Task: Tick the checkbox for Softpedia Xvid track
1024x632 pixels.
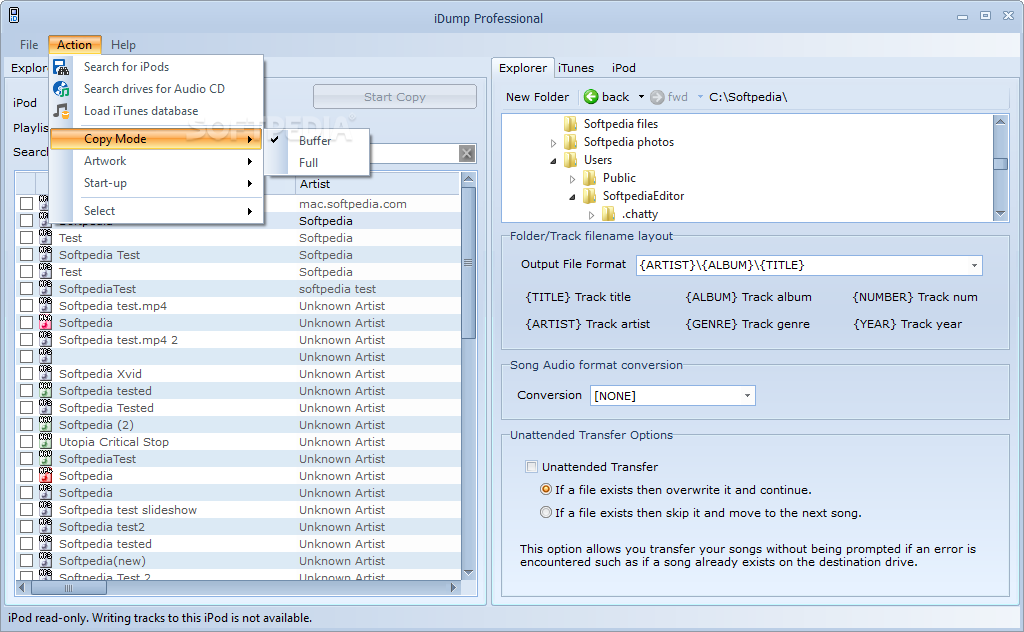Action: pyautogui.click(x=26, y=373)
